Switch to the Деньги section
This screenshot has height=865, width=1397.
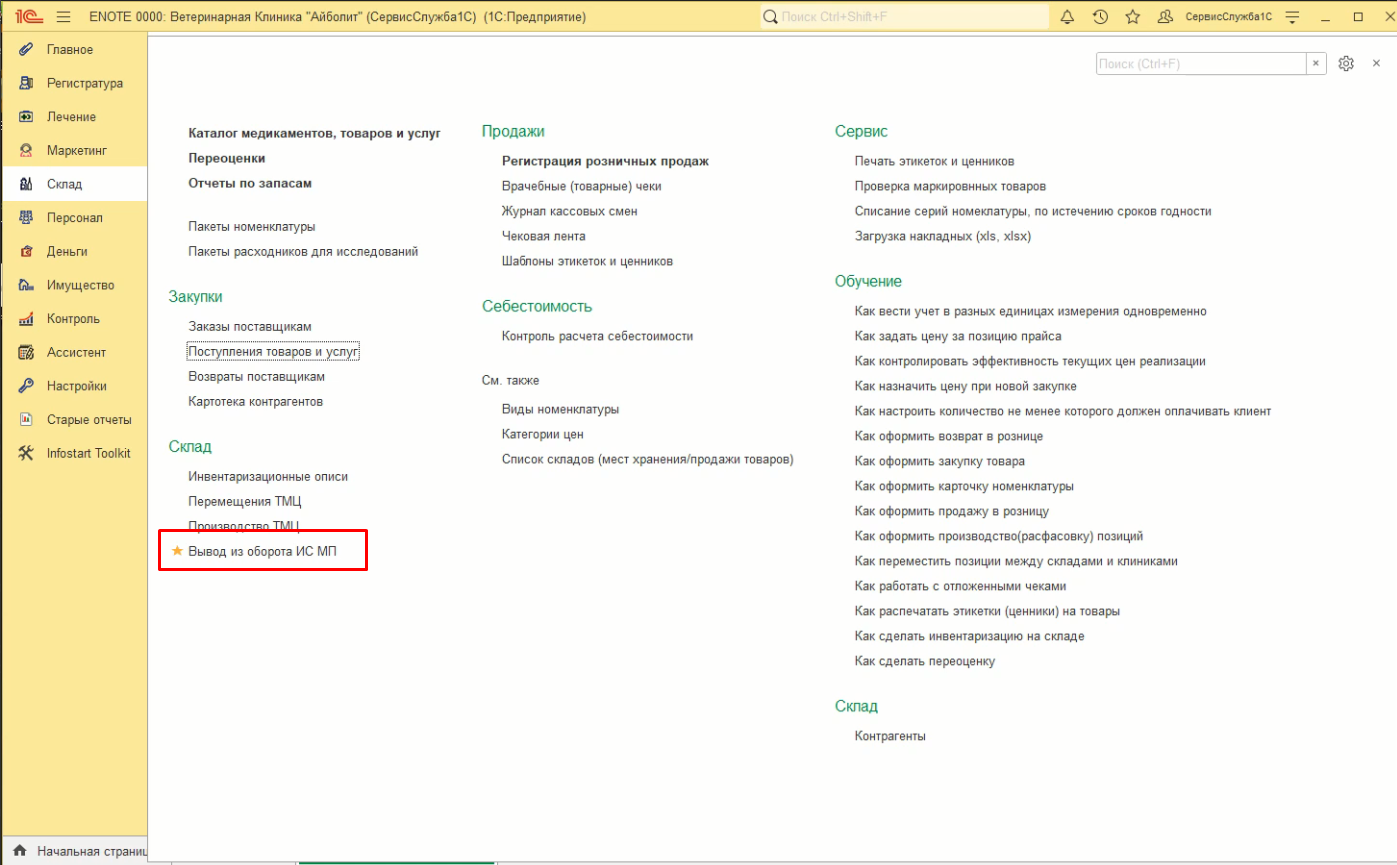67,251
